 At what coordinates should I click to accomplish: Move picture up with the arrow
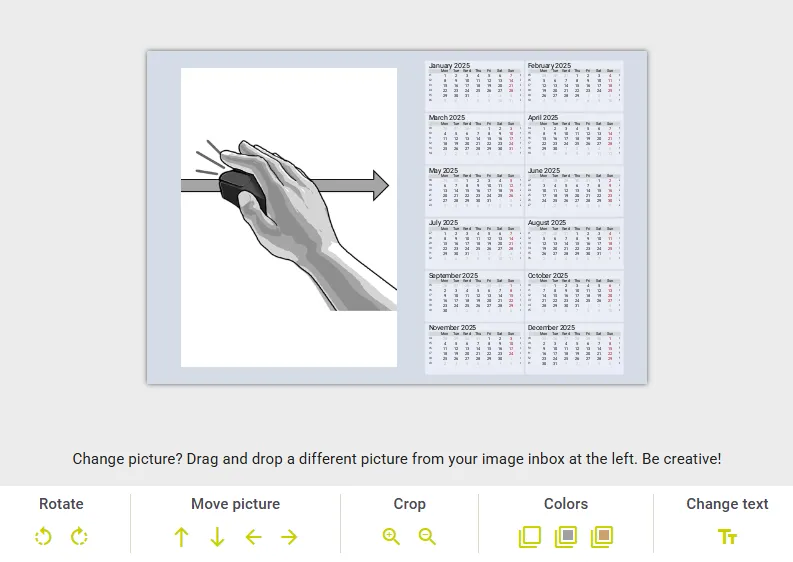point(181,537)
